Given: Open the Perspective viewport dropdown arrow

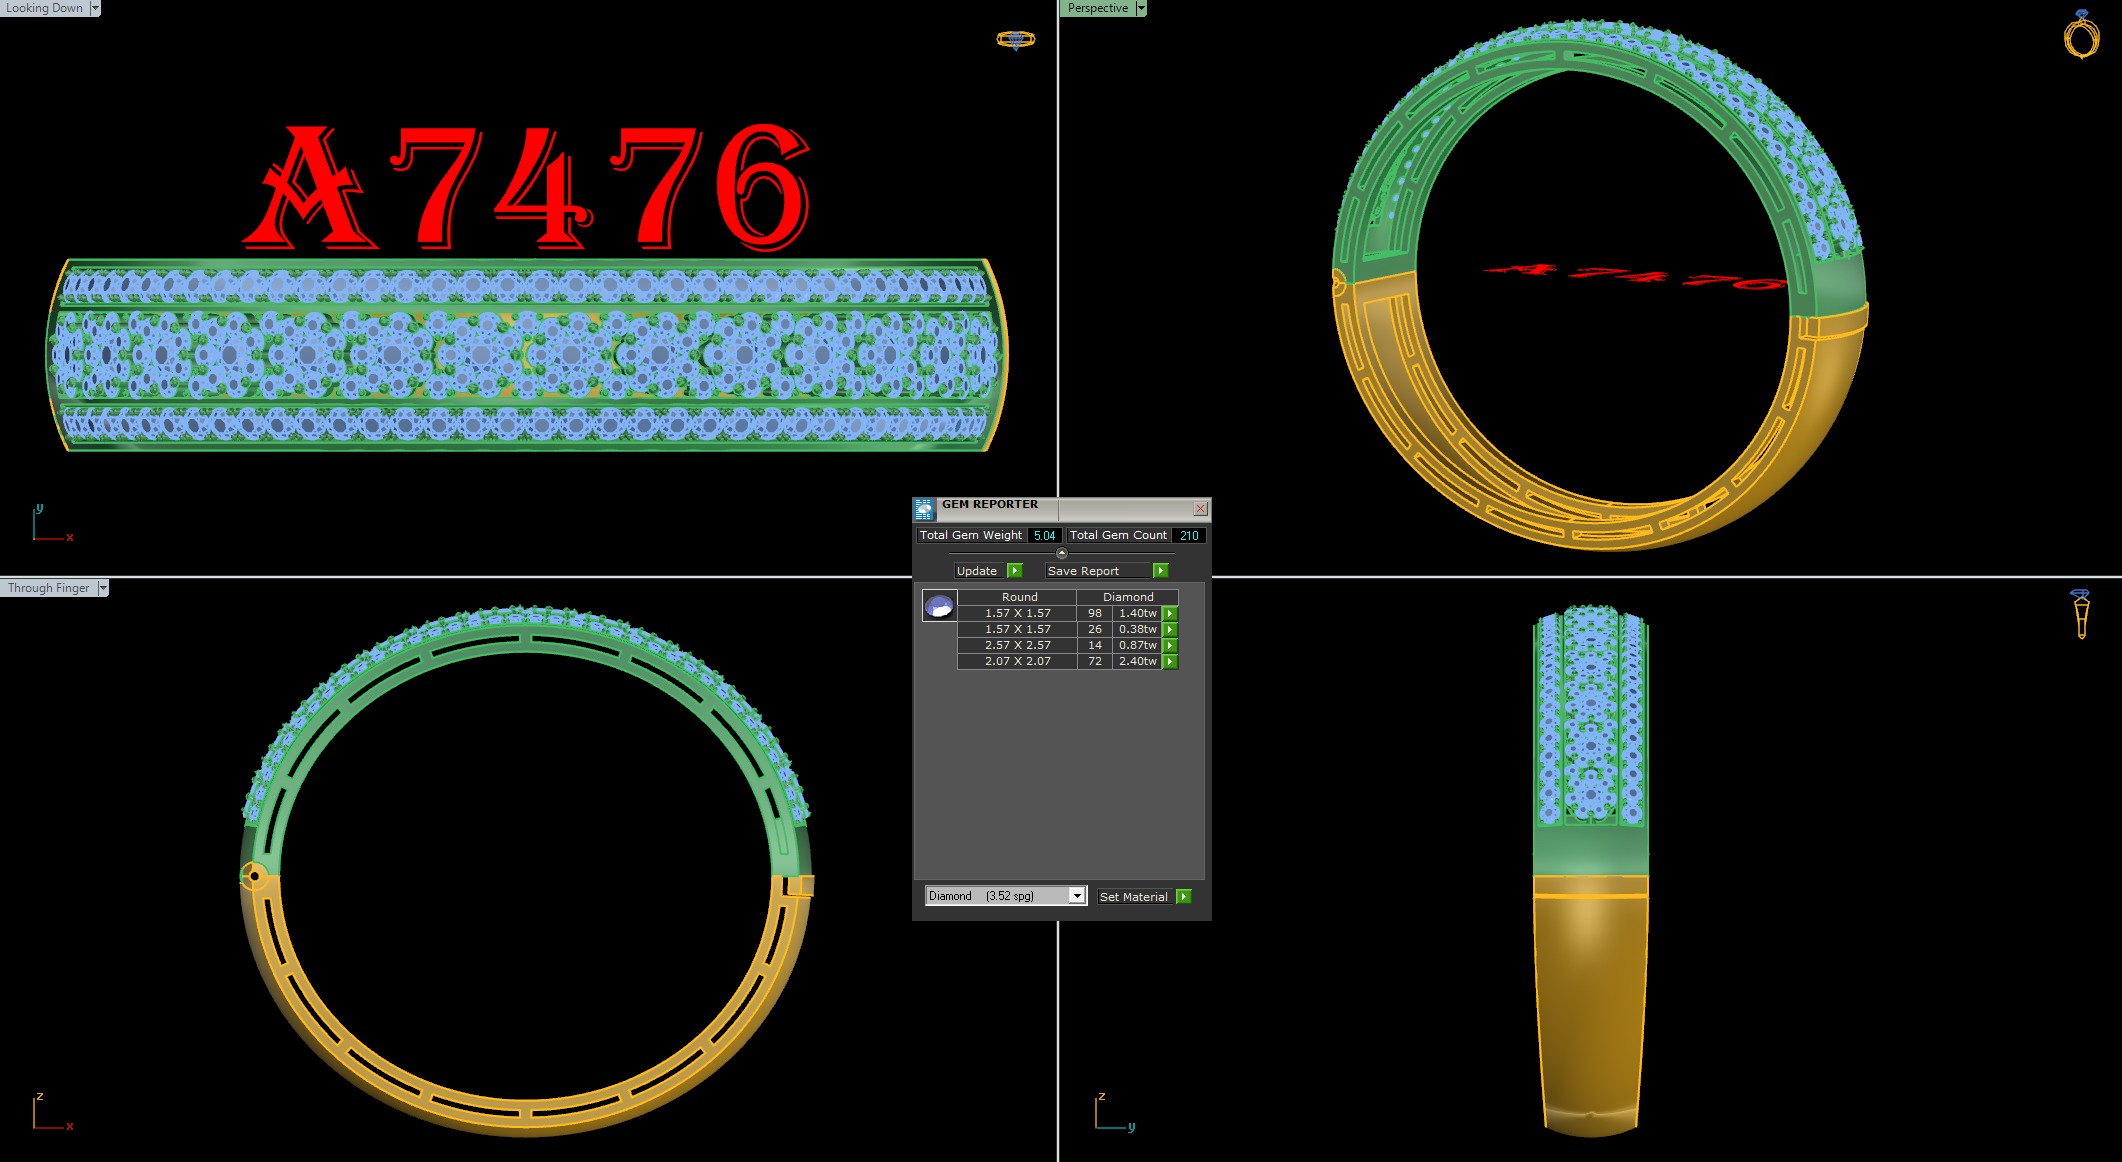Looking at the screenshot, I should point(1141,8).
